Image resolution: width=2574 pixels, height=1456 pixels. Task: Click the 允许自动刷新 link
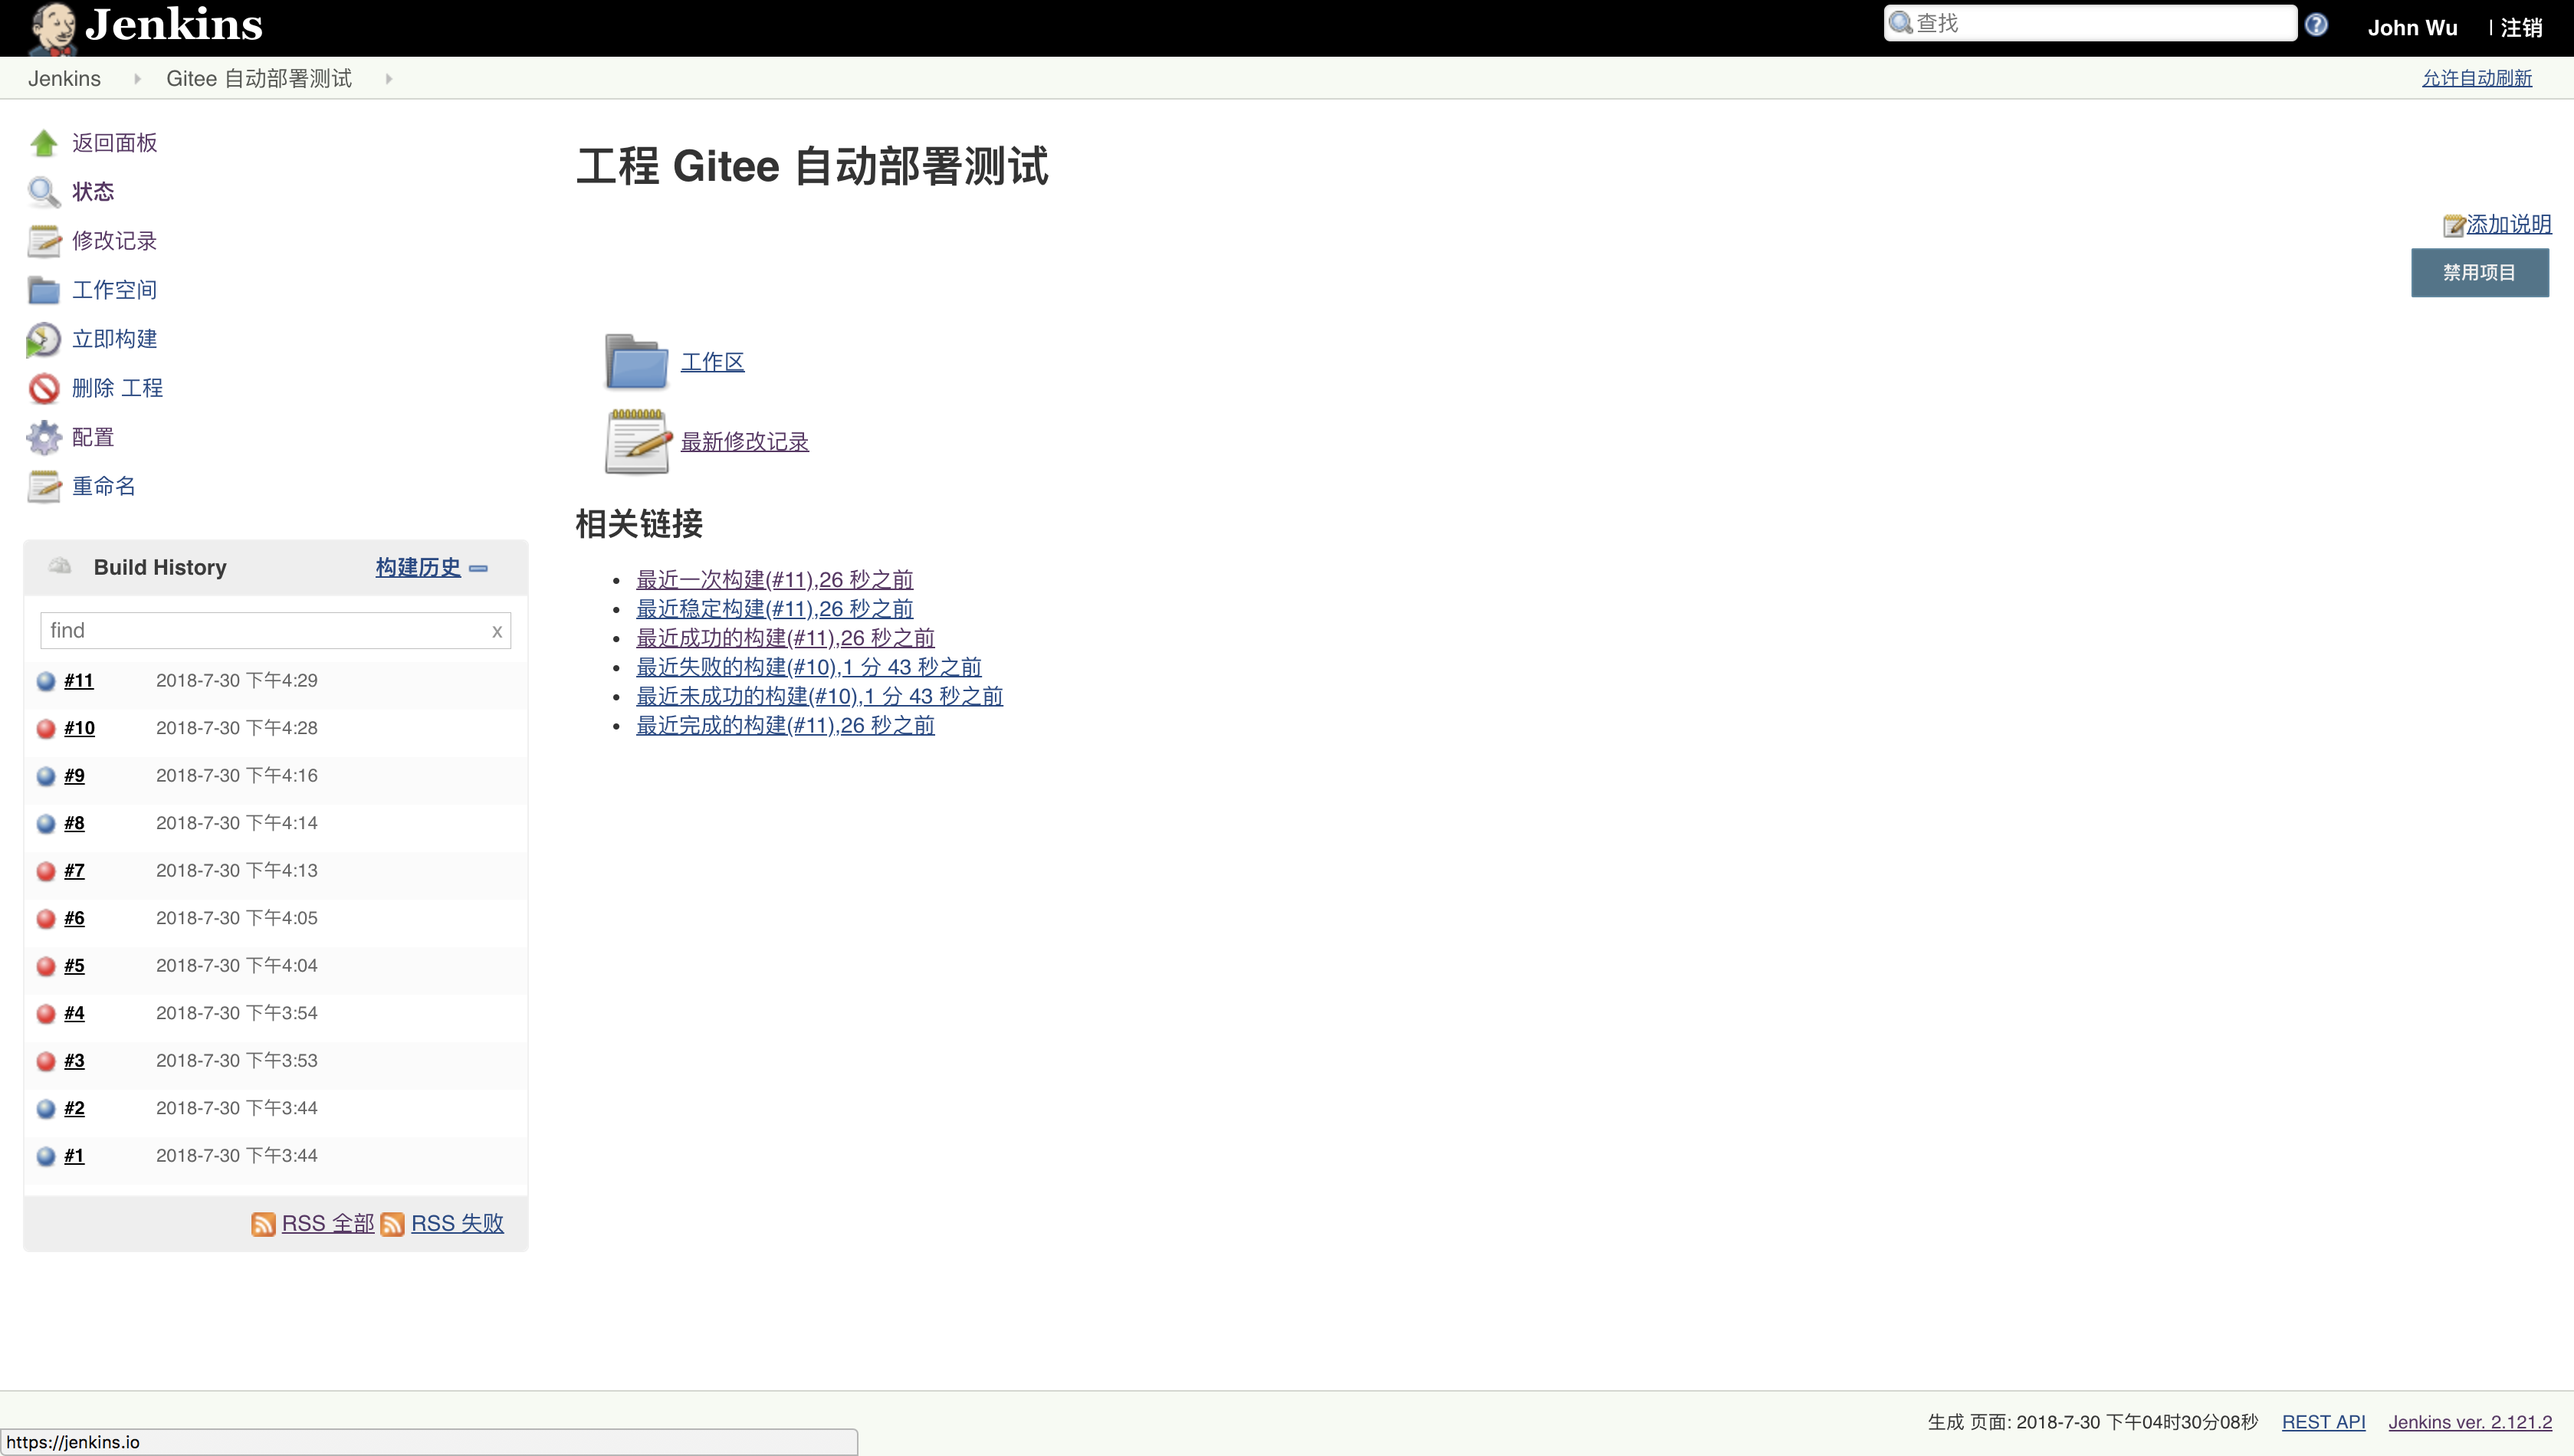click(x=2477, y=78)
